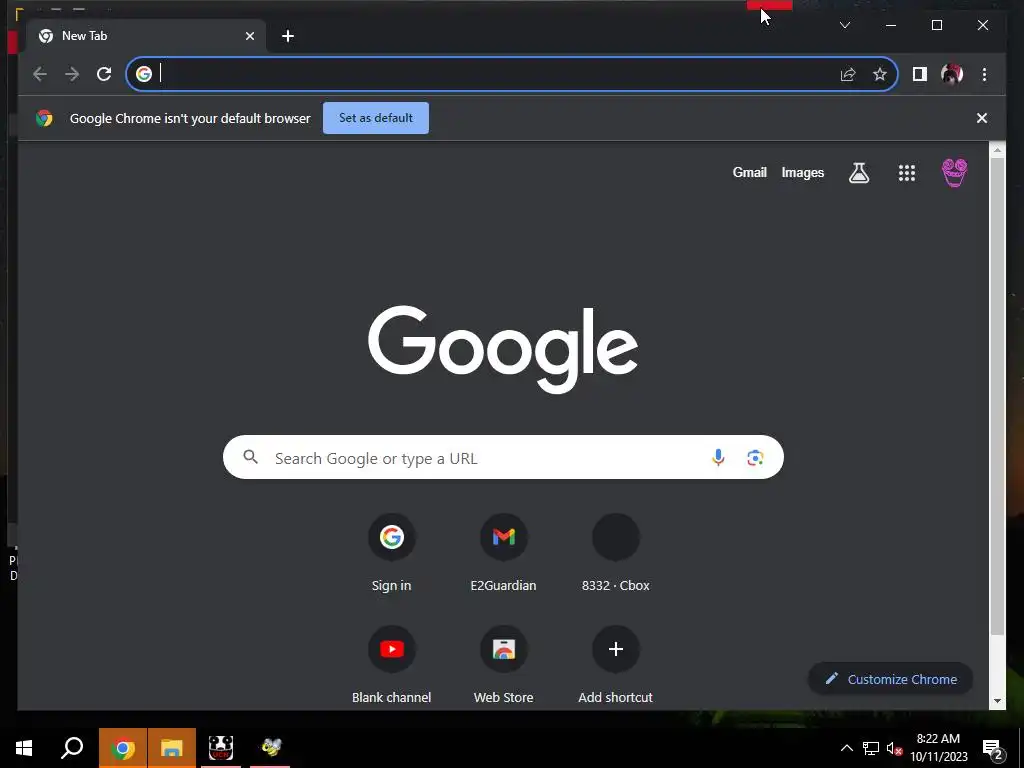This screenshot has height=768, width=1024.
Task: Click the scrollbar up arrow
Action: 997,150
